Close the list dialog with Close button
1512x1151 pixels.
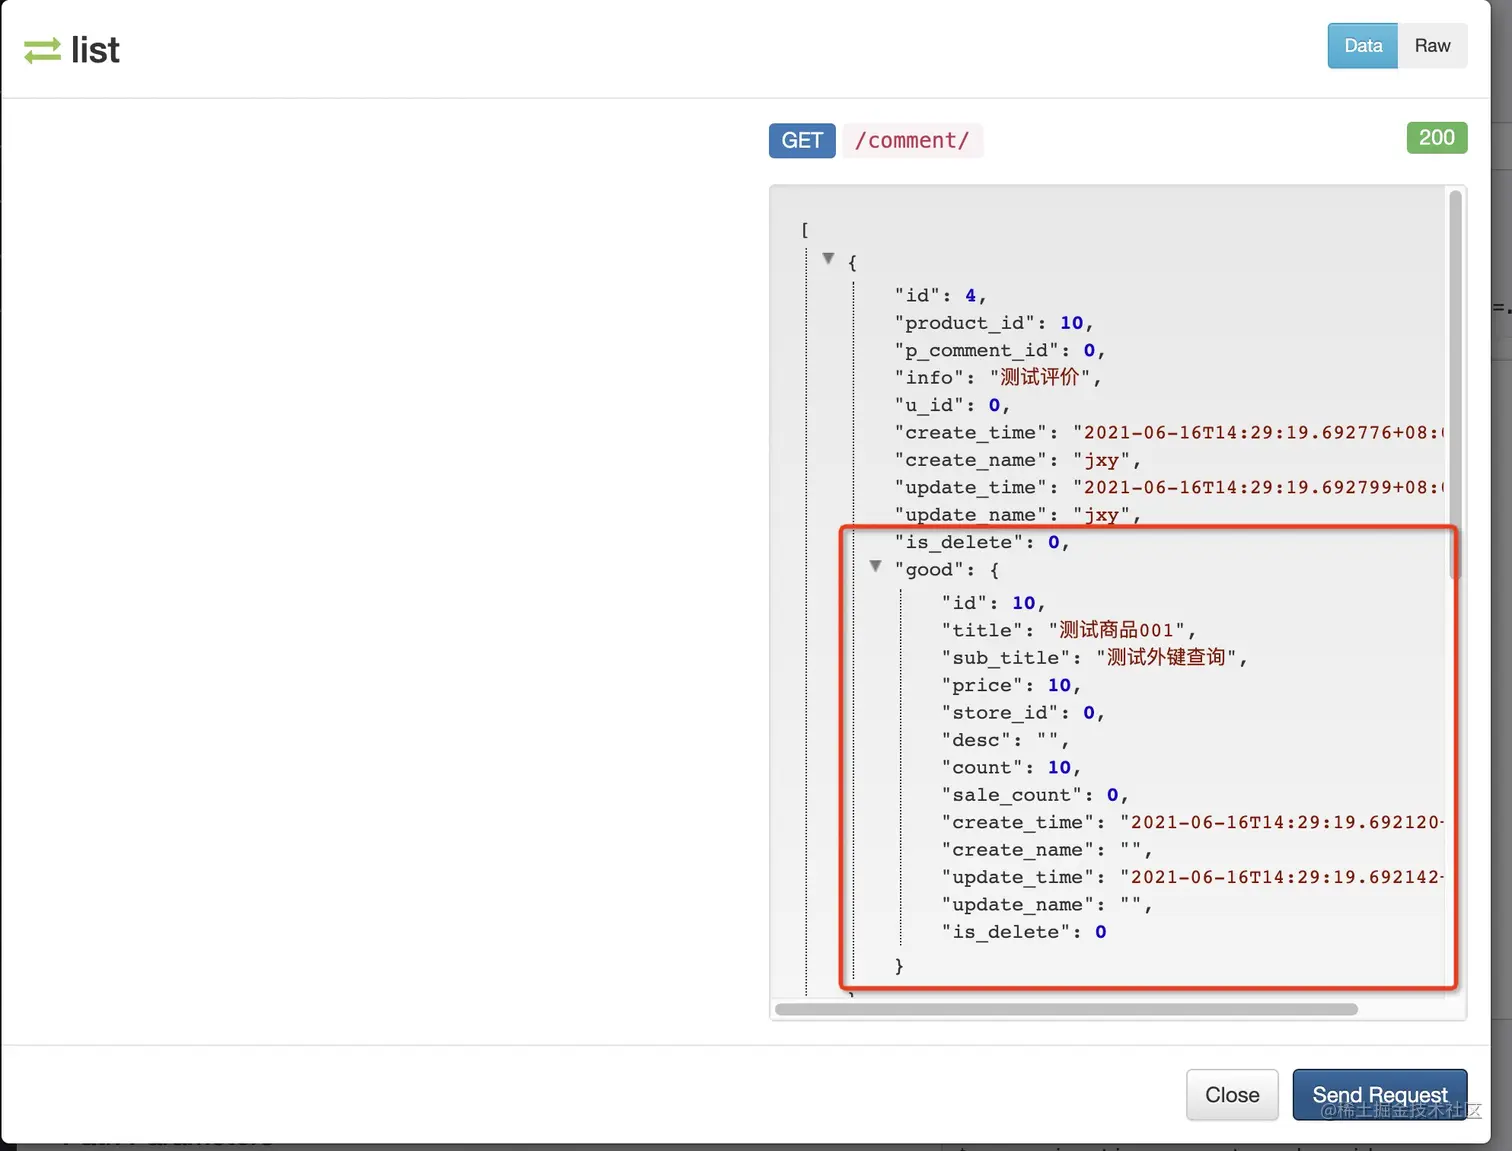1232,1095
